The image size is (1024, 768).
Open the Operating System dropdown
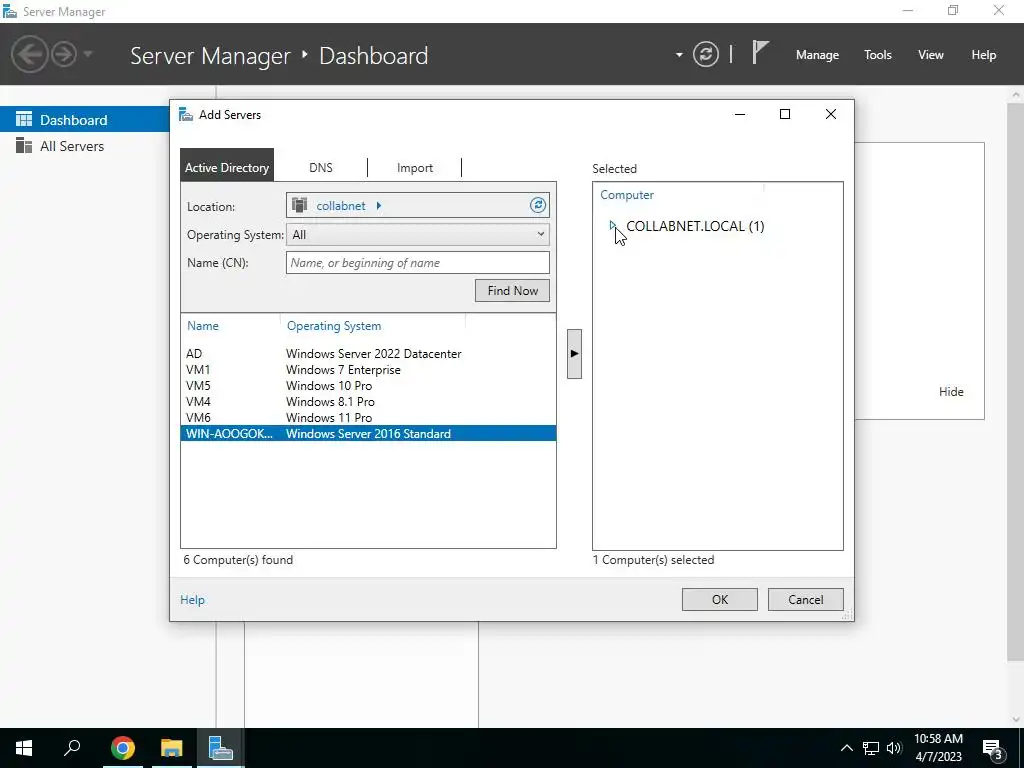417,234
